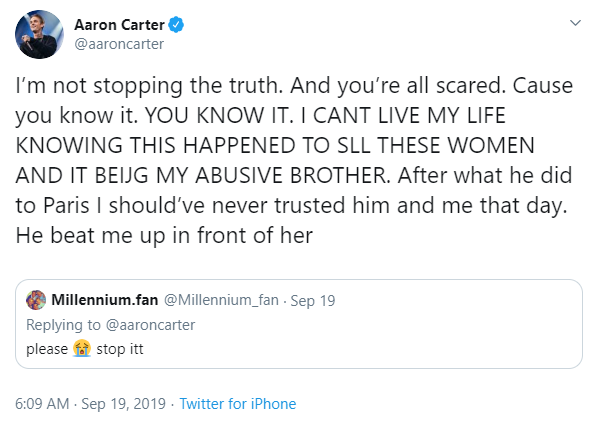Click the crying face emoji in the quoted tweet

(82, 349)
